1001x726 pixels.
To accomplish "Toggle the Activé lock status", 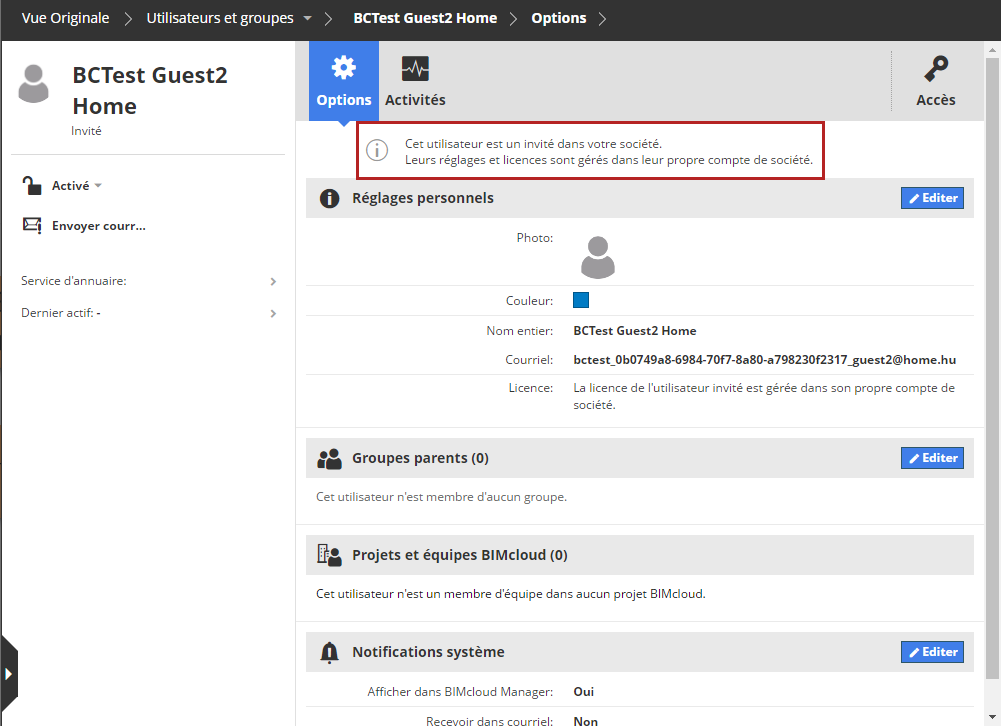I will click(x=33, y=185).
